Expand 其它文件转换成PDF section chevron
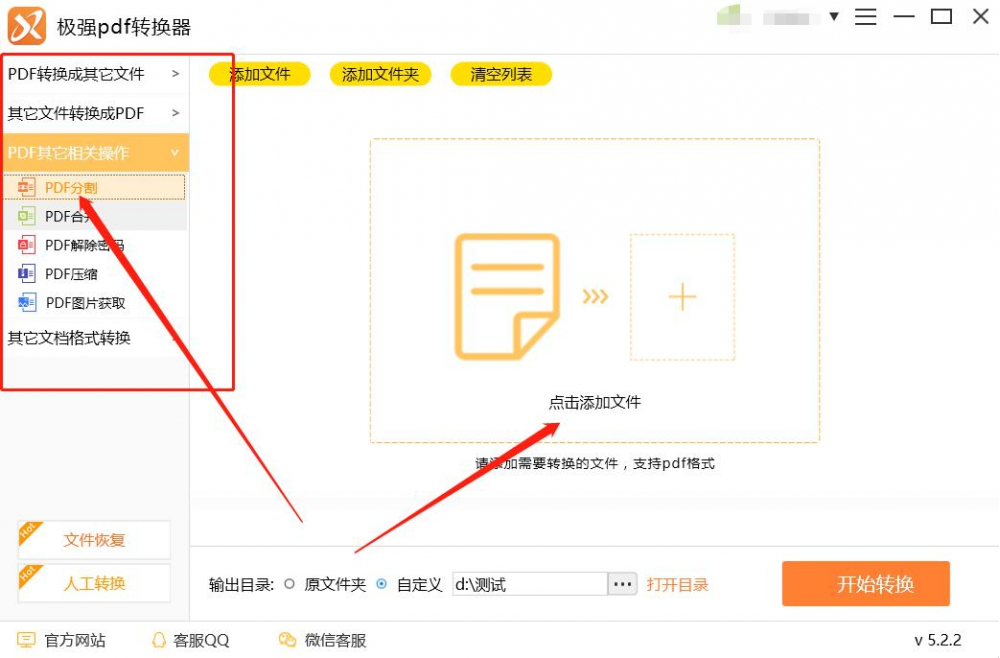This screenshot has height=658, width=1000. [175, 113]
